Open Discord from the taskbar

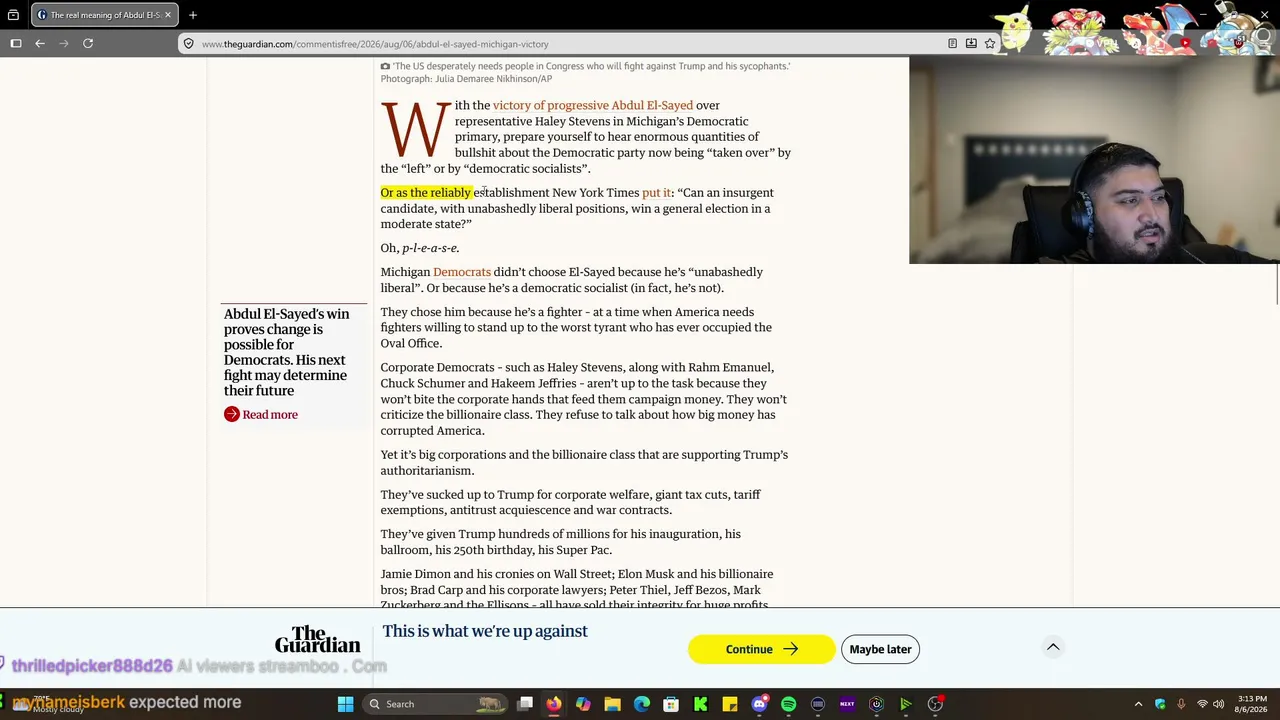point(760,704)
